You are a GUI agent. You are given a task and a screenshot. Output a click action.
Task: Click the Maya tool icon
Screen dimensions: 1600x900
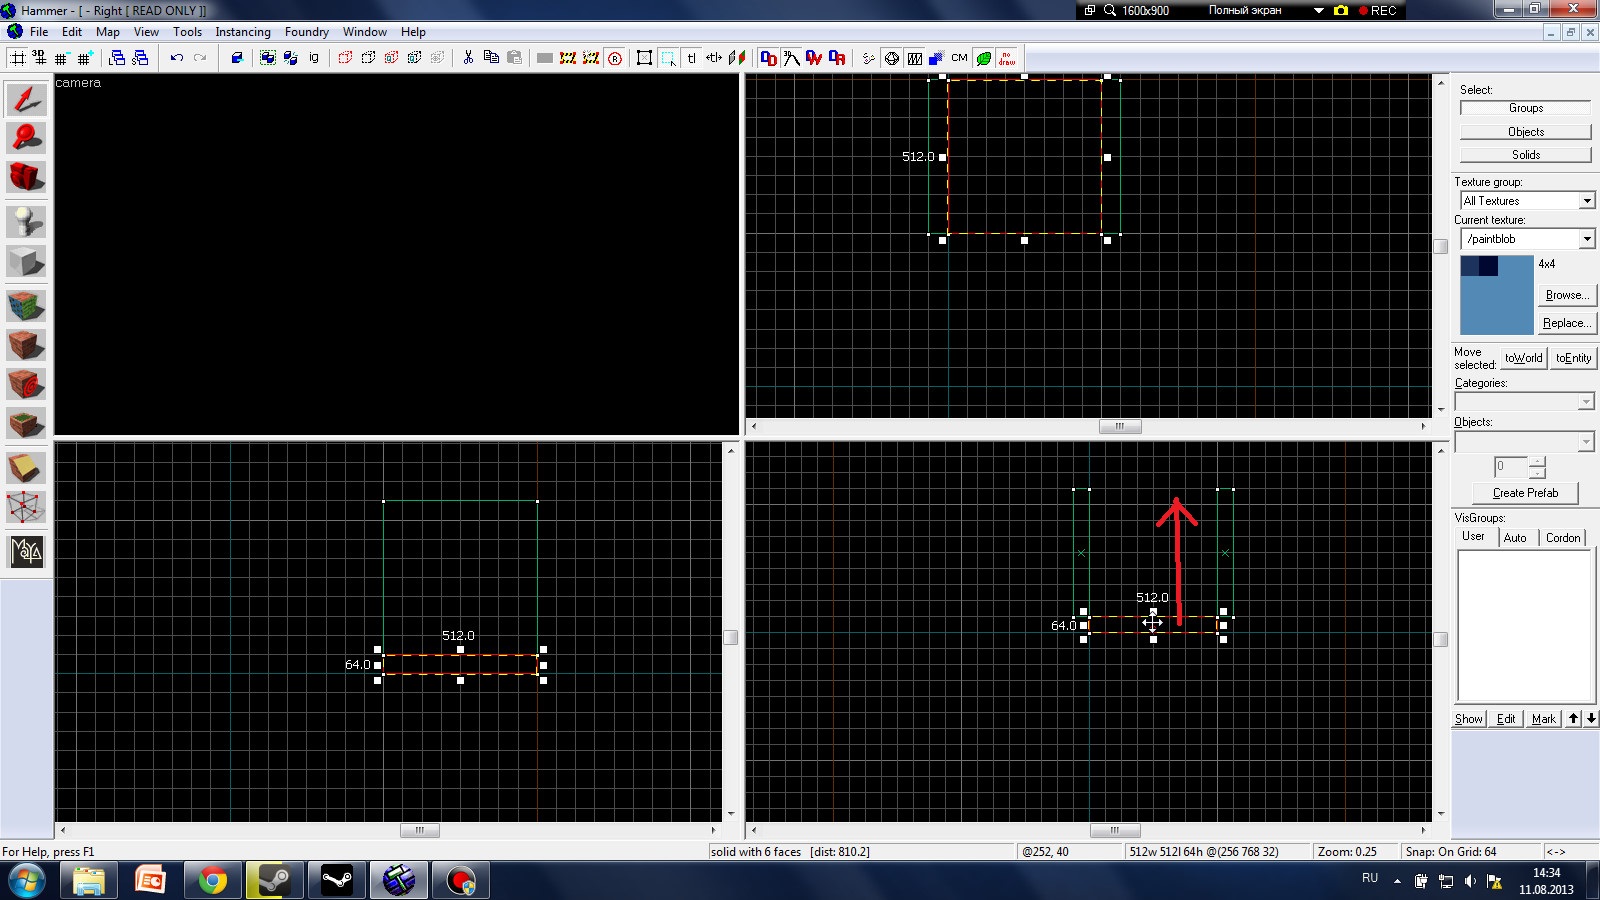(27, 551)
